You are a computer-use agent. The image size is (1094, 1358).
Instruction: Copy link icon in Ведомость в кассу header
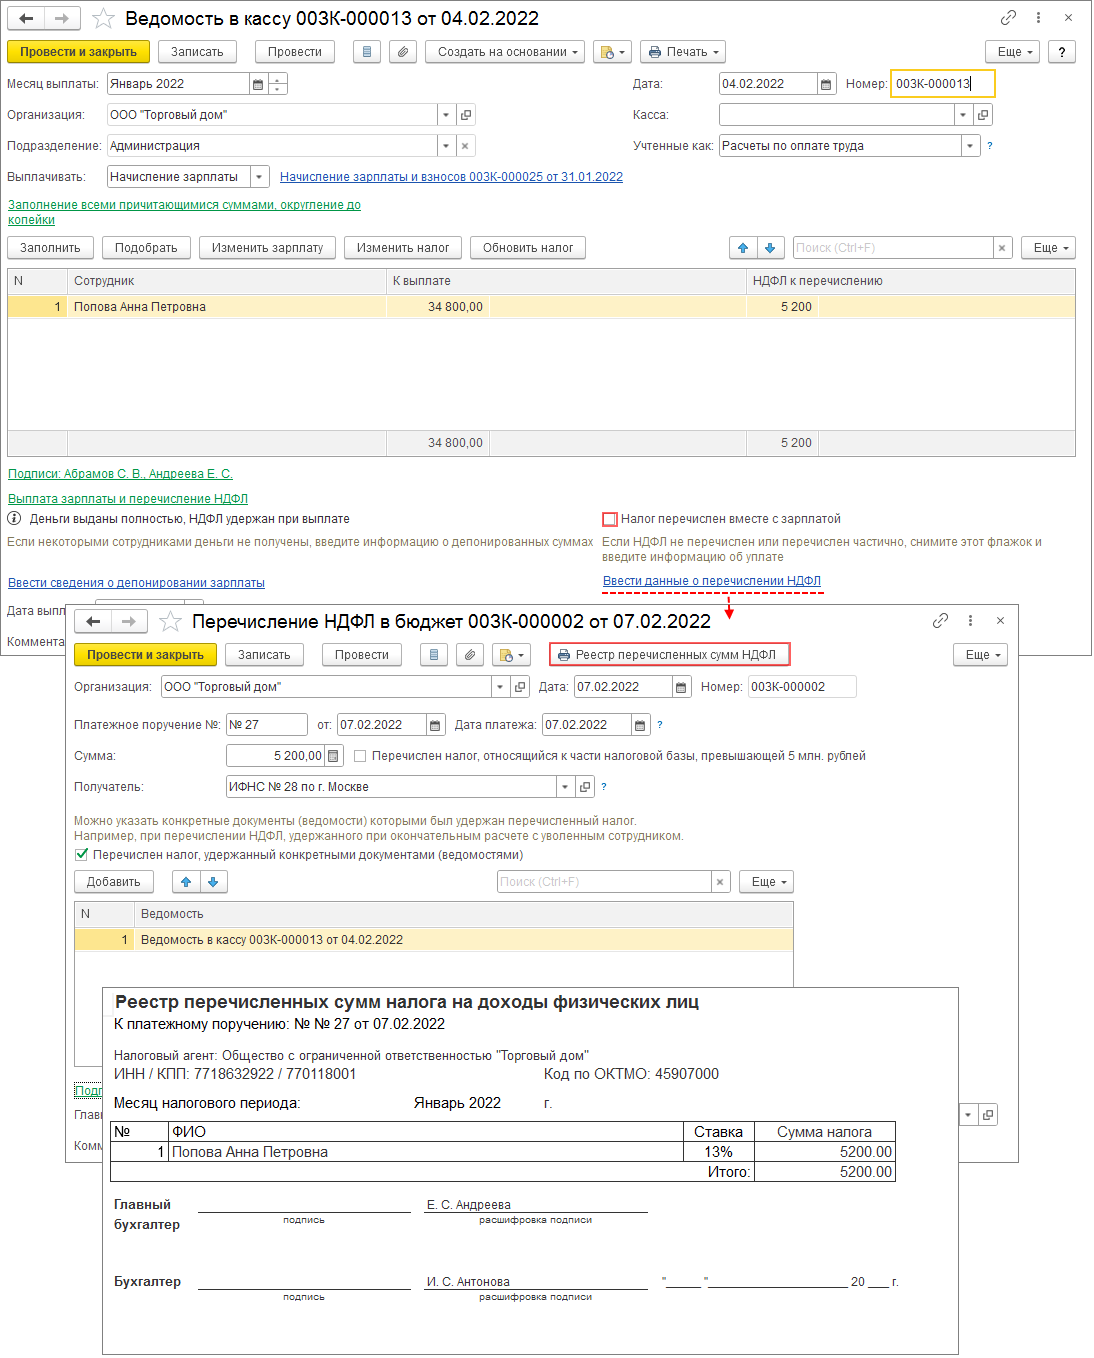point(1008,18)
